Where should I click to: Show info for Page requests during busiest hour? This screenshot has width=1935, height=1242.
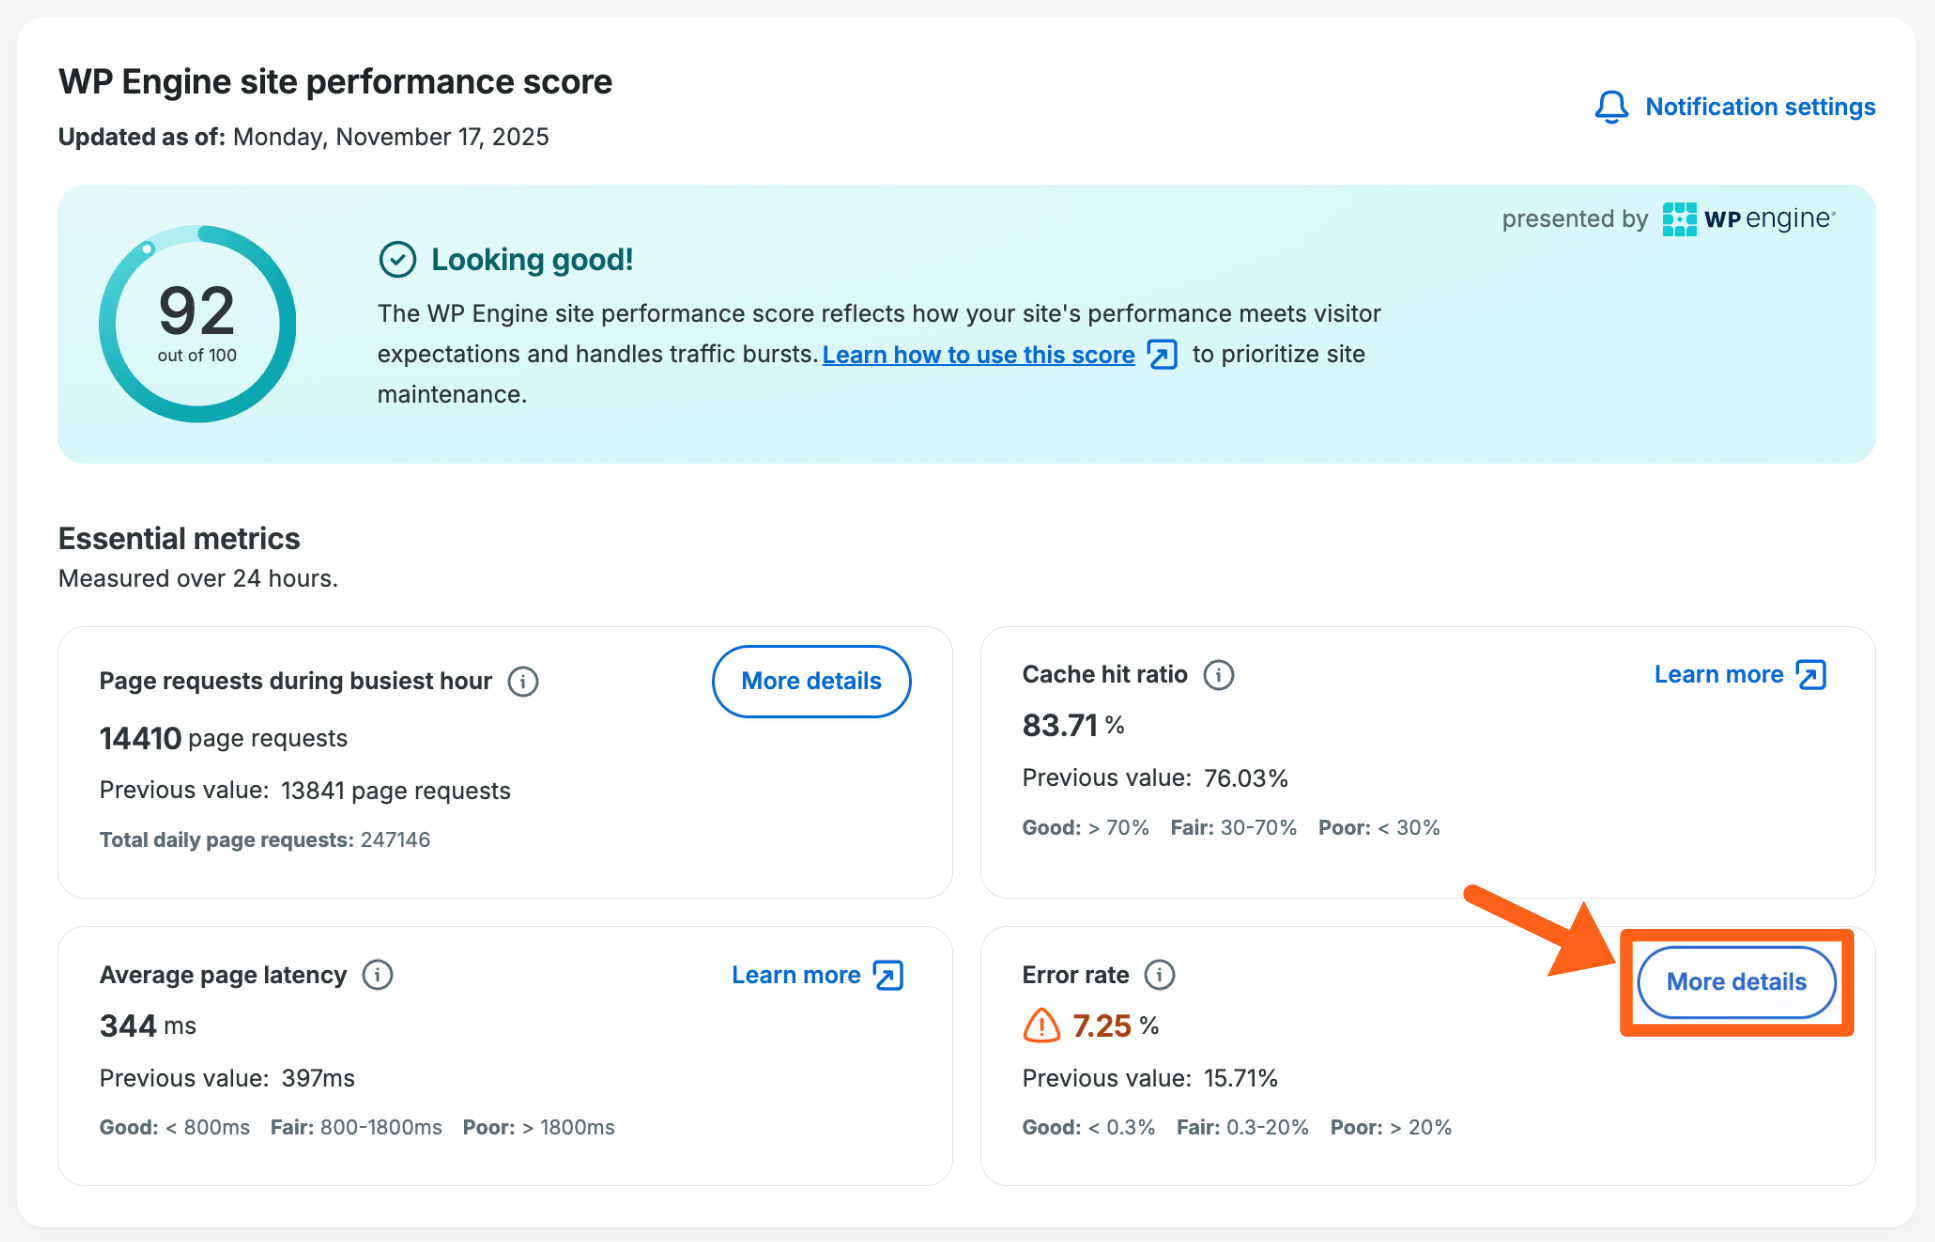(x=523, y=682)
